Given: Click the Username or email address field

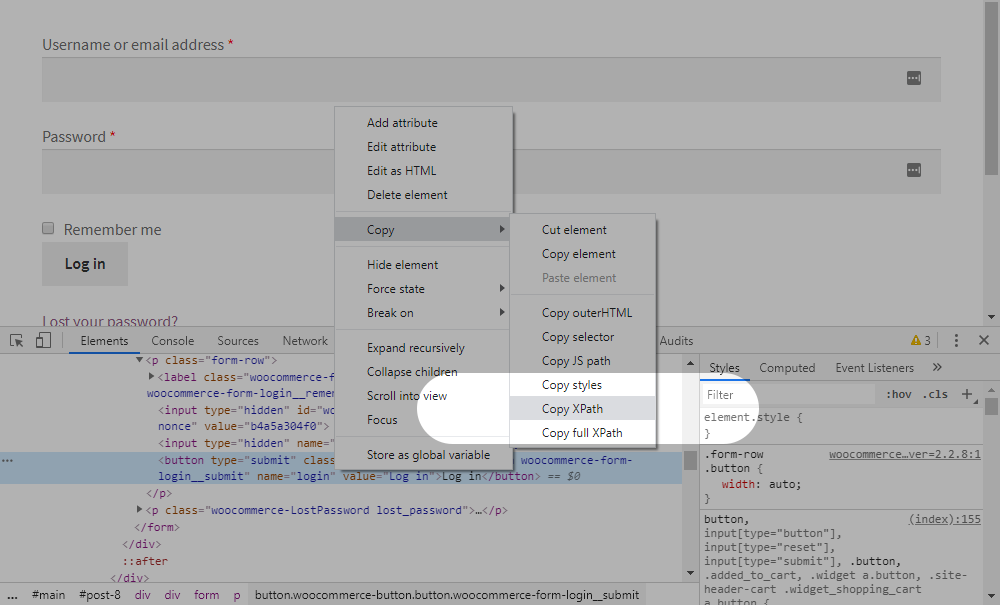Looking at the screenshot, I should point(491,80).
